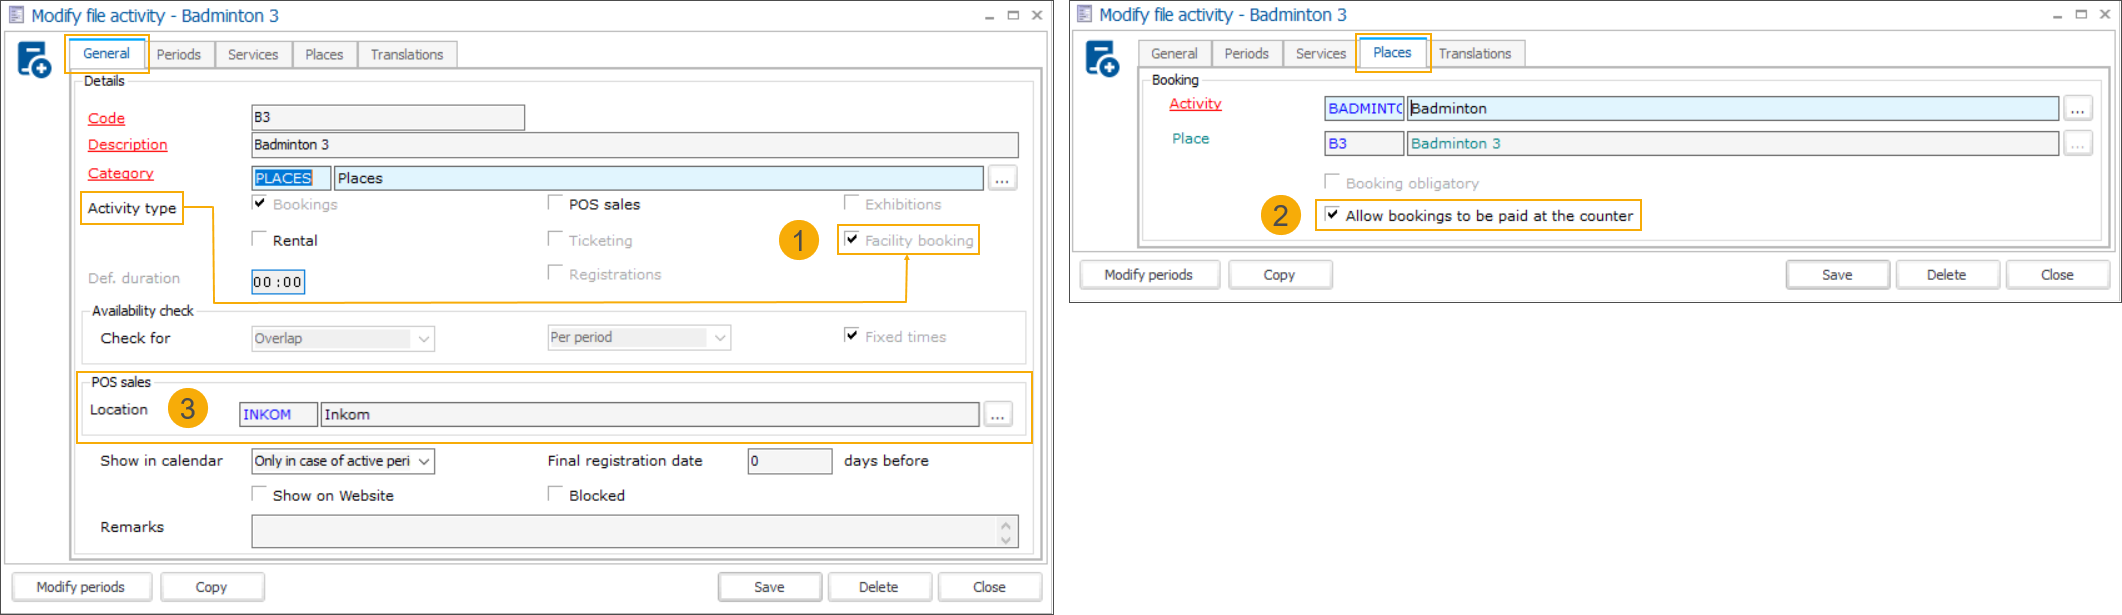
Task: Click Def. duration time field
Action: (x=278, y=282)
